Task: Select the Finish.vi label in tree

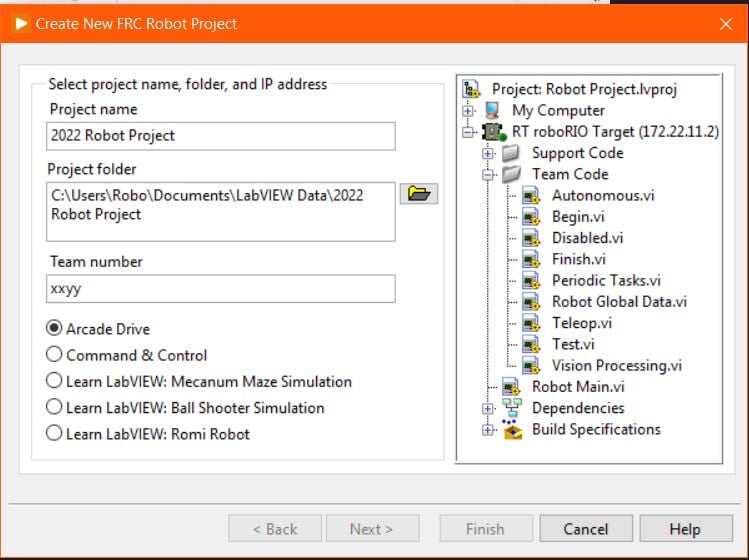Action: coord(578,259)
